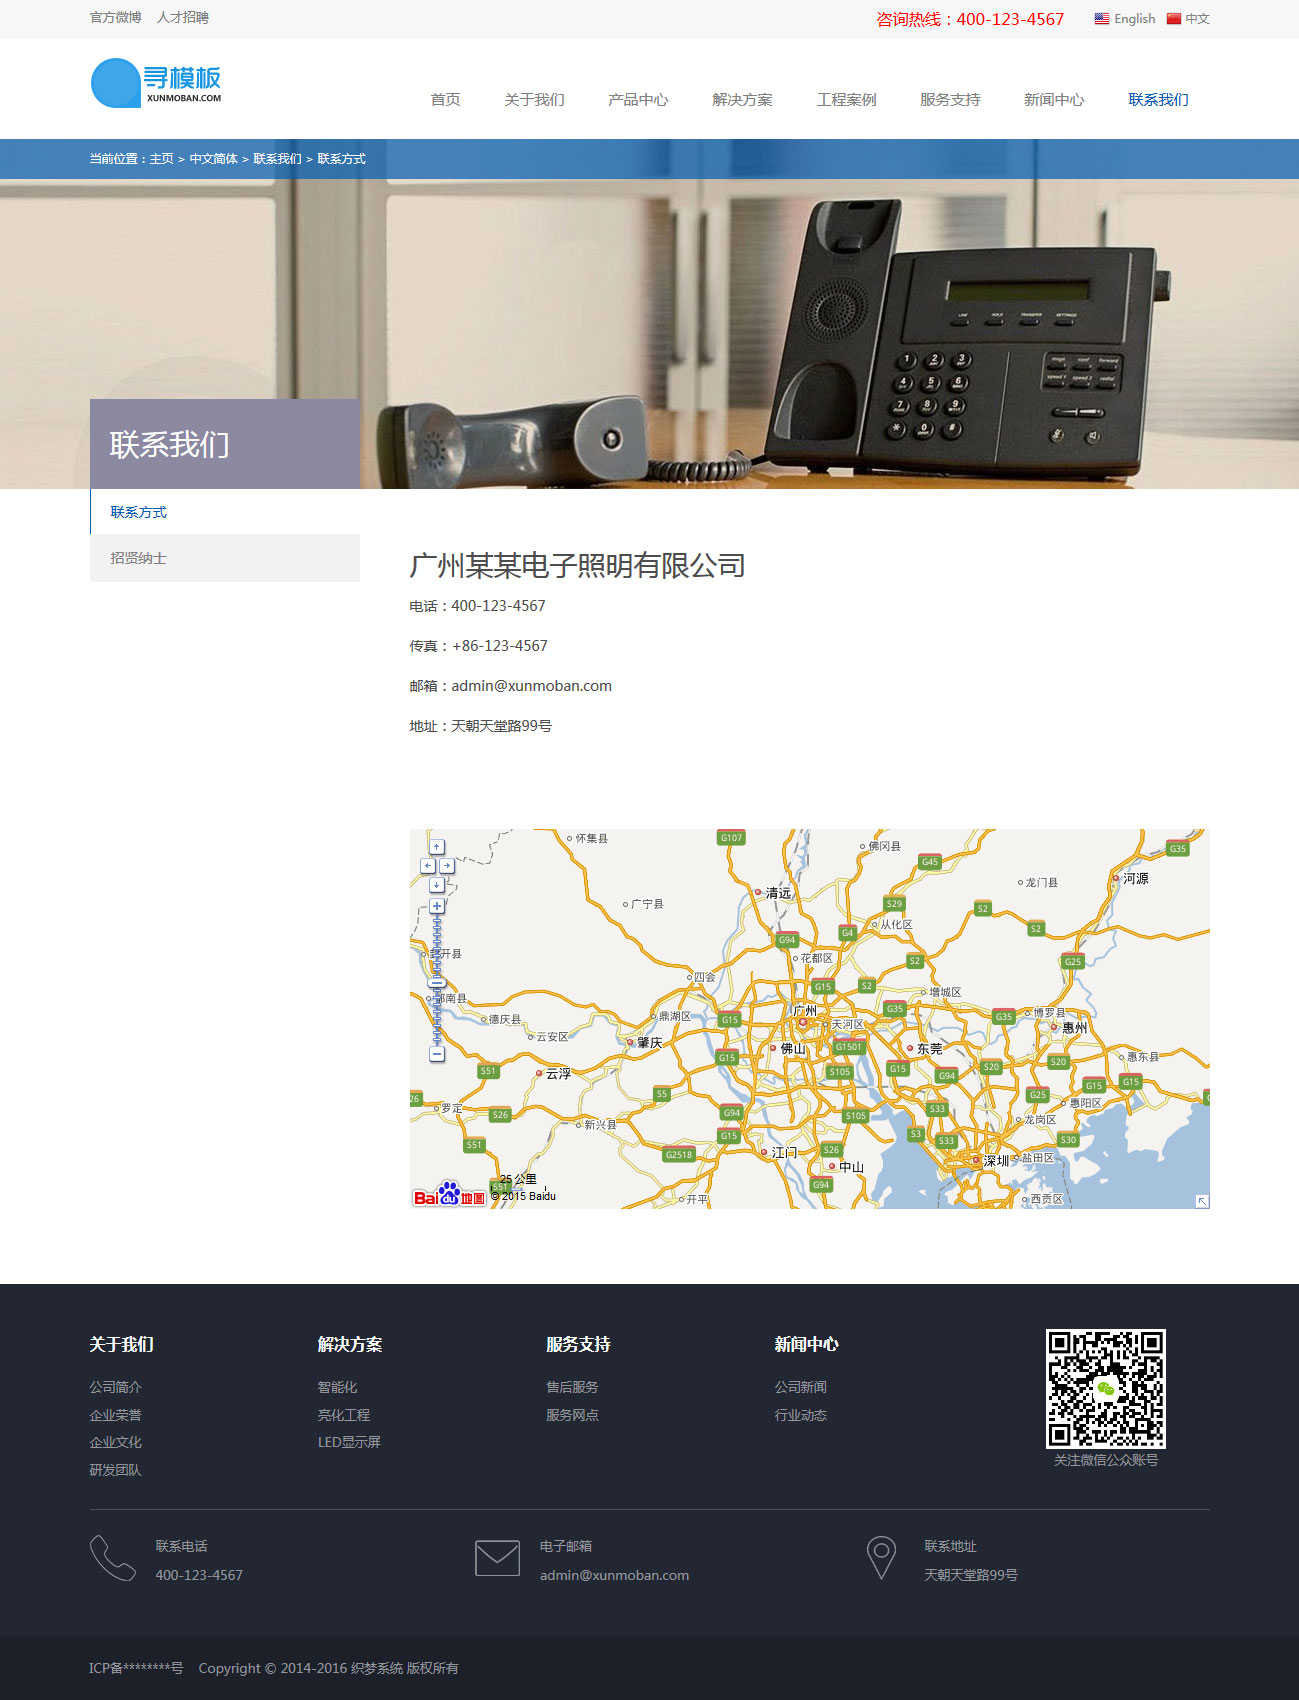Pan the map up with the arrow button
The width and height of the screenshot is (1299, 1700).
(437, 847)
